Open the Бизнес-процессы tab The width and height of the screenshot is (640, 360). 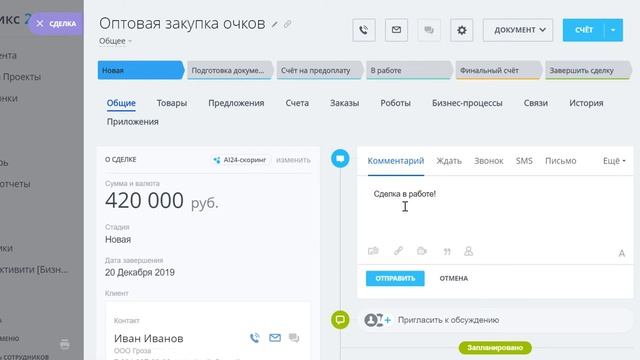click(x=467, y=103)
